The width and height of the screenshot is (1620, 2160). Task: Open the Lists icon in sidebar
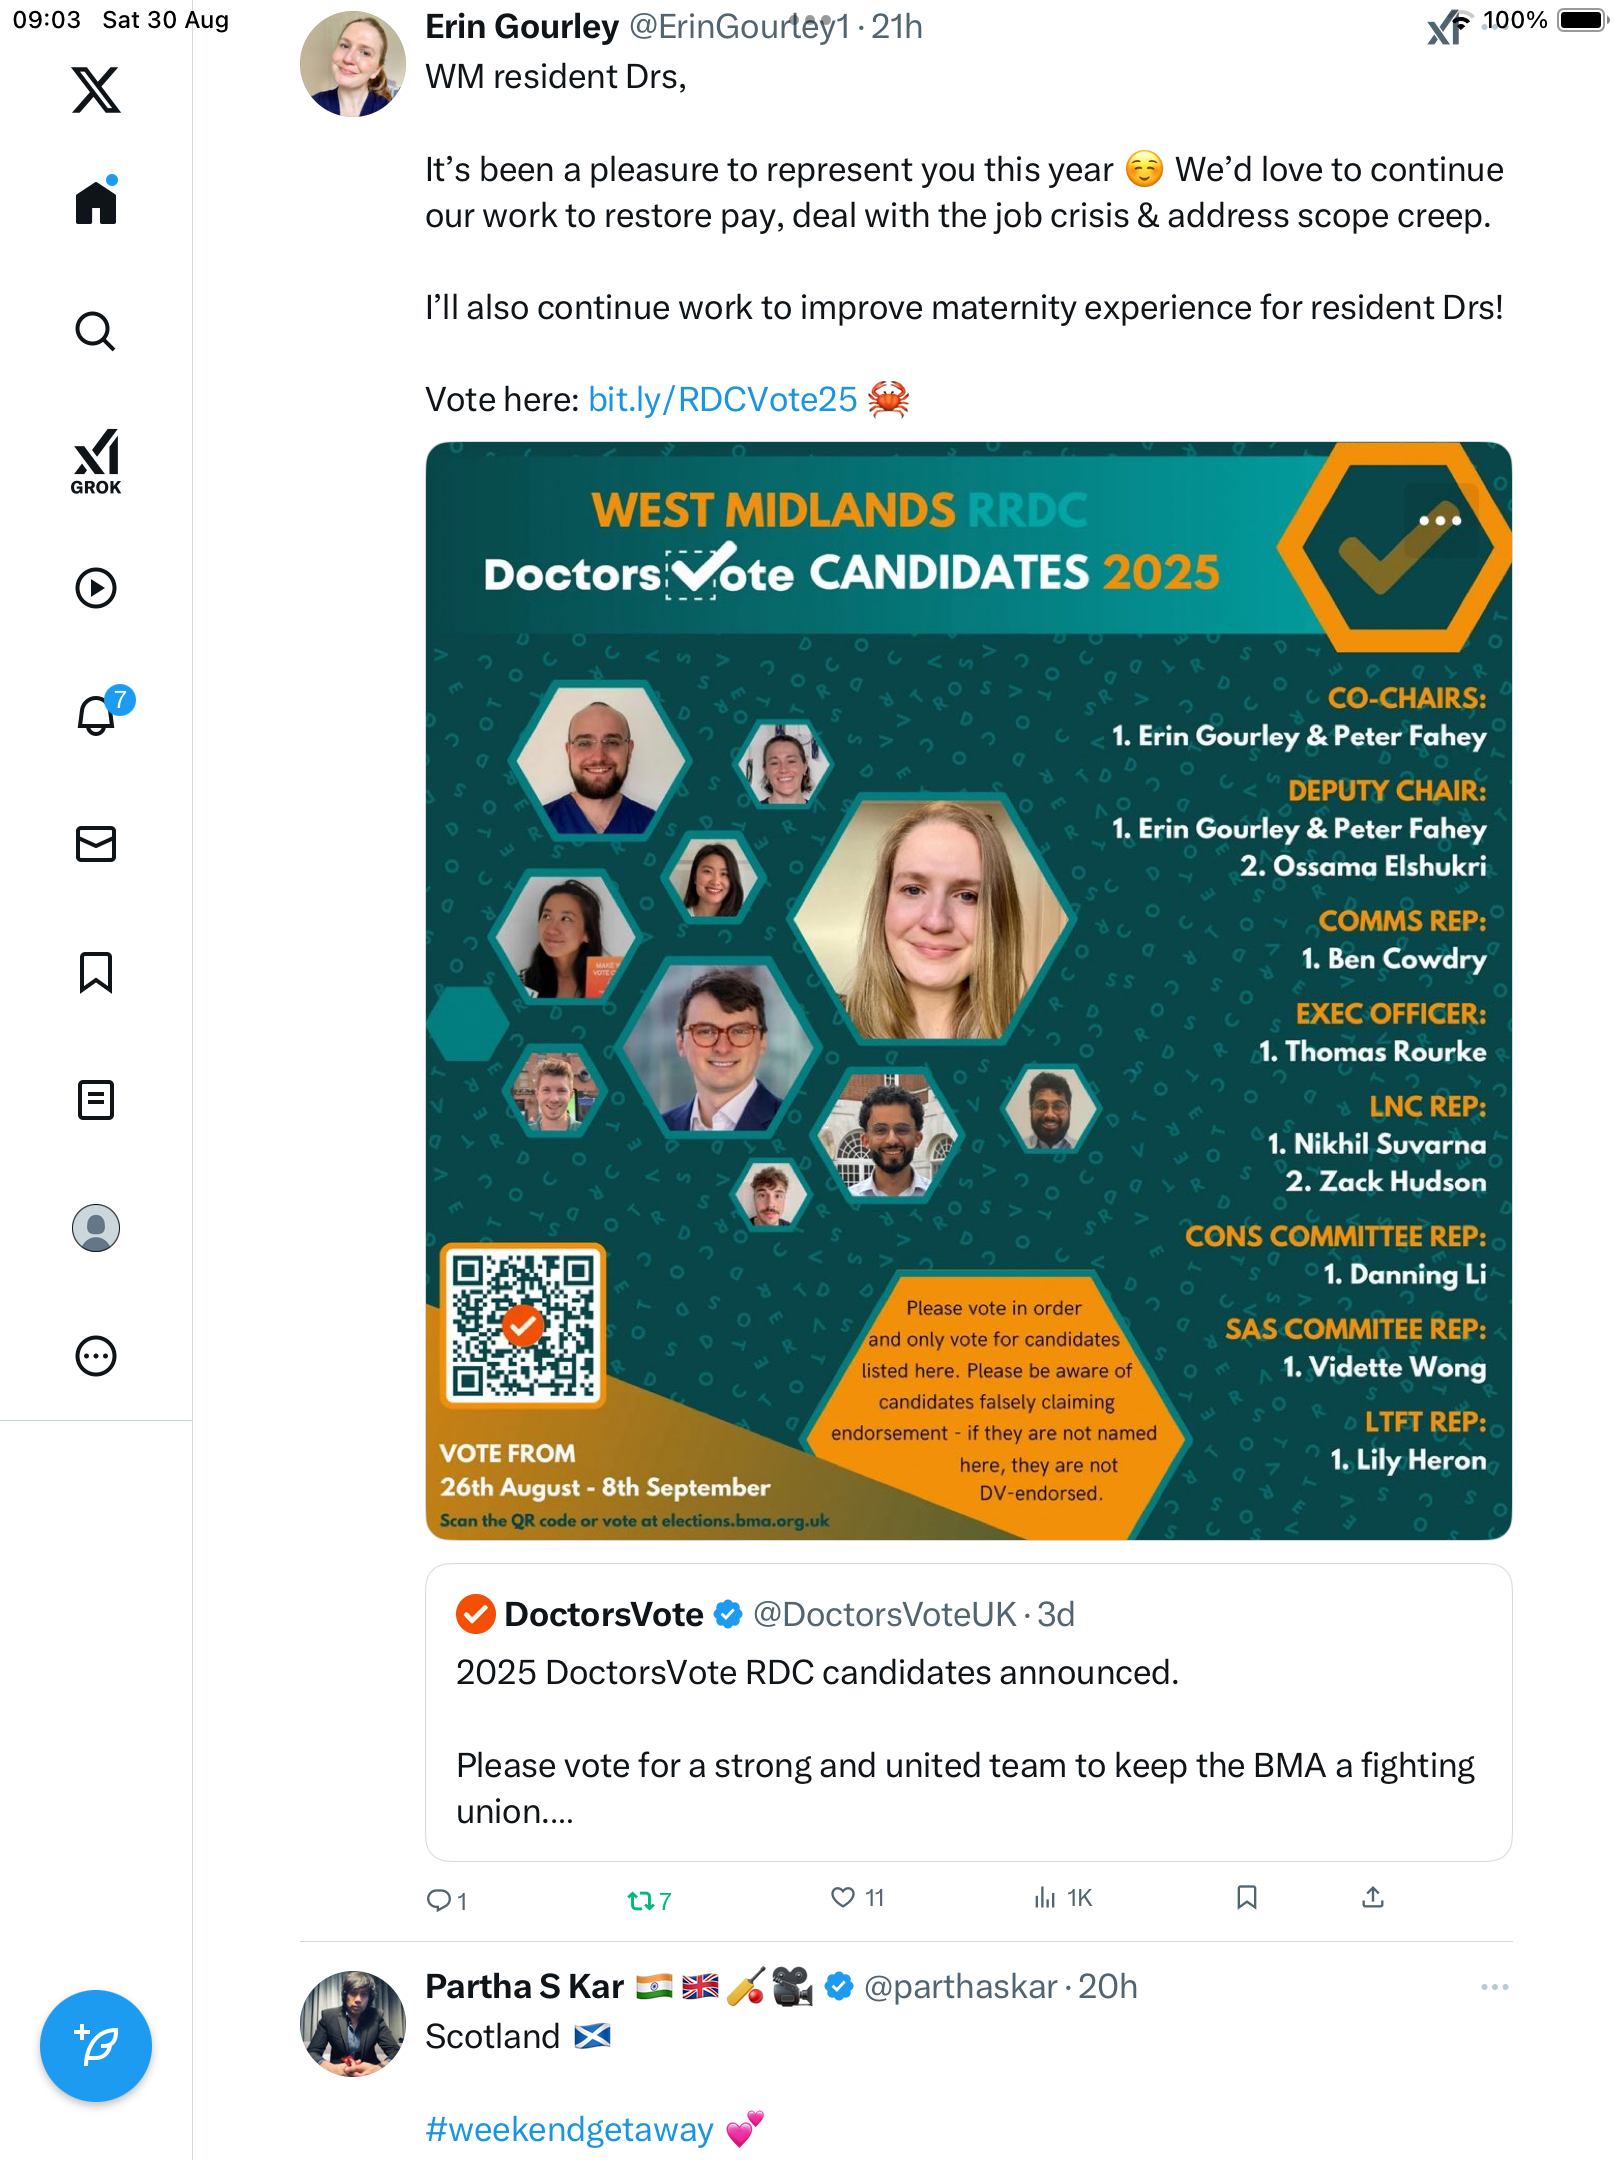click(x=96, y=1100)
